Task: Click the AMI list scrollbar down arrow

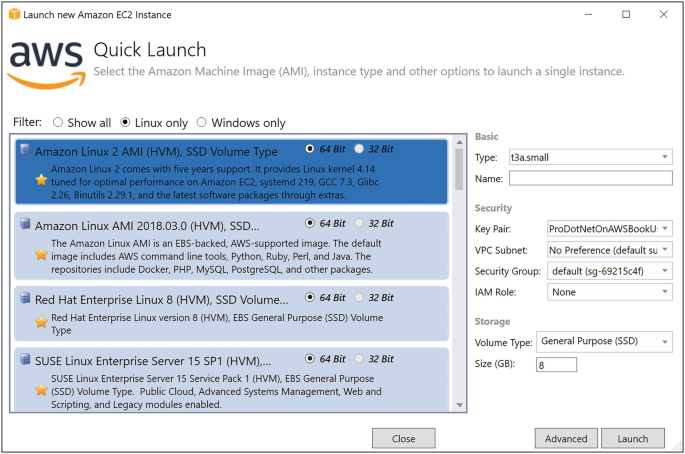Action: pyautogui.click(x=459, y=405)
